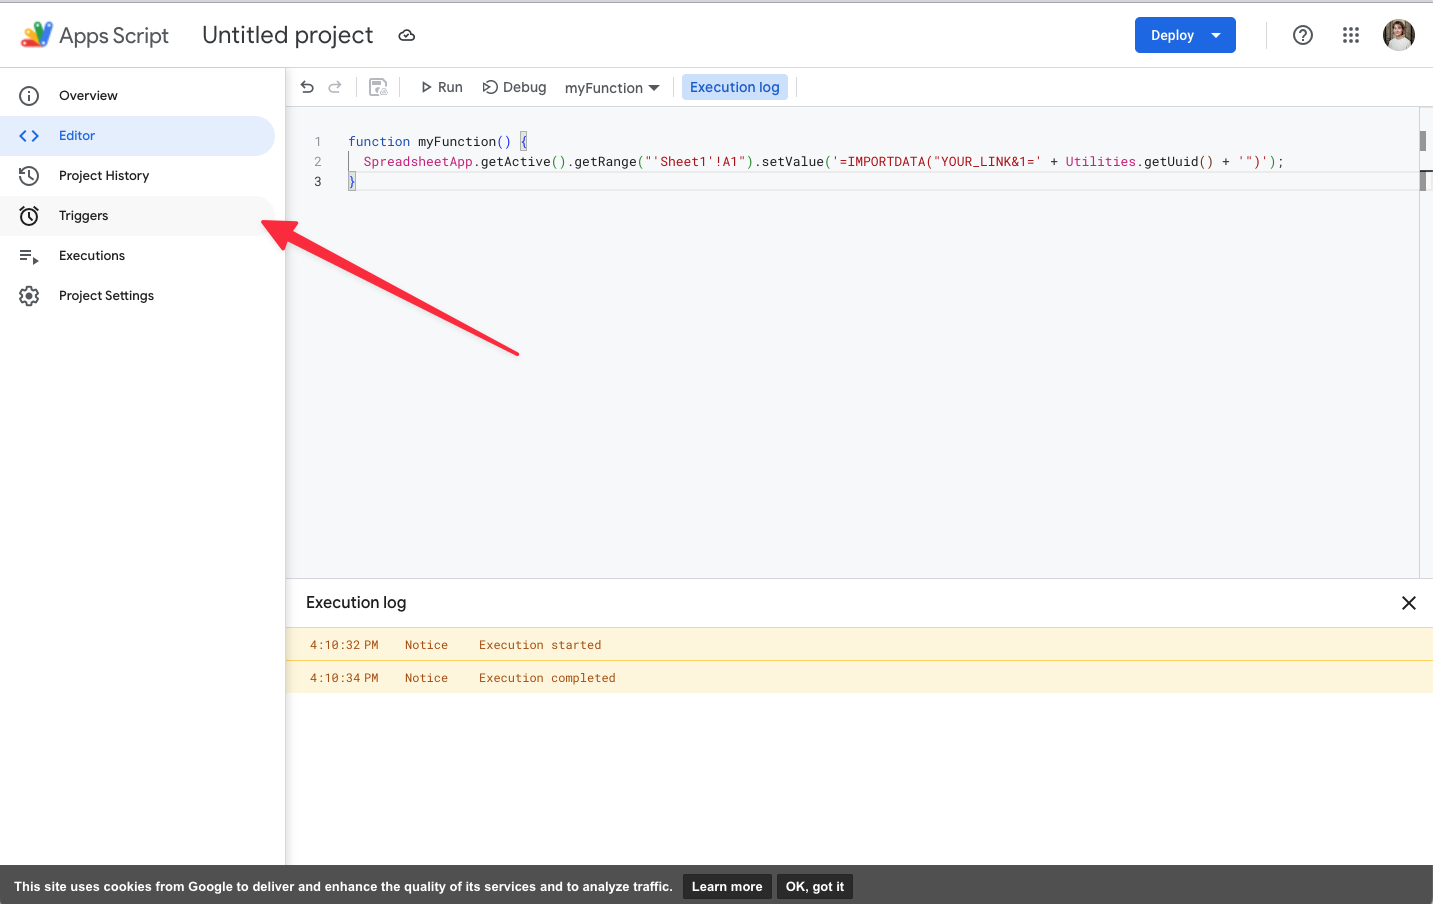Dismiss cookies with OK, got it

click(815, 886)
